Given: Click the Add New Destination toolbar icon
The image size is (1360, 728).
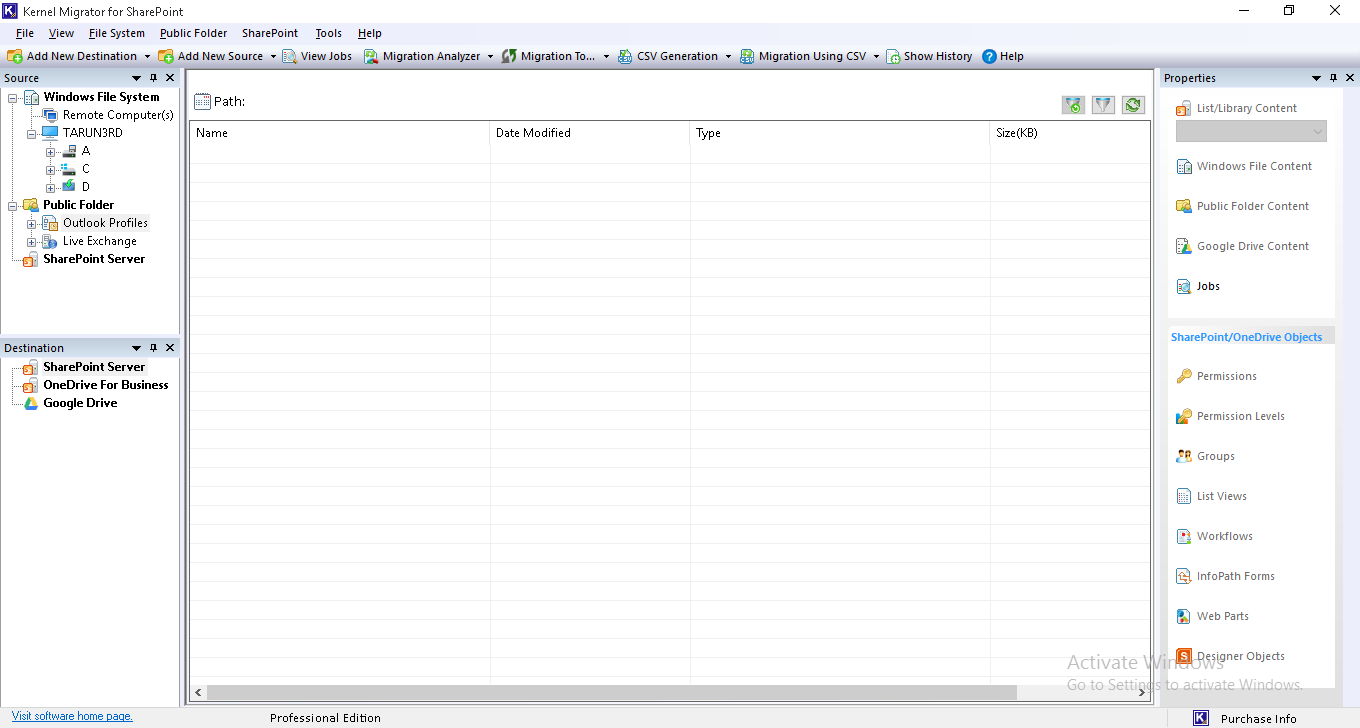Looking at the screenshot, I should 15,56.
